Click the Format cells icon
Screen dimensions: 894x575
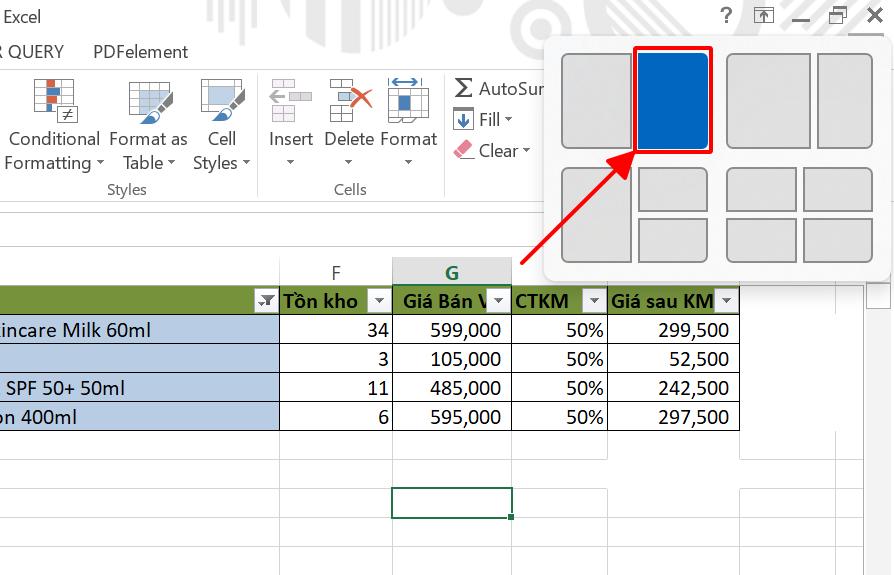click(x=408, y=101)
